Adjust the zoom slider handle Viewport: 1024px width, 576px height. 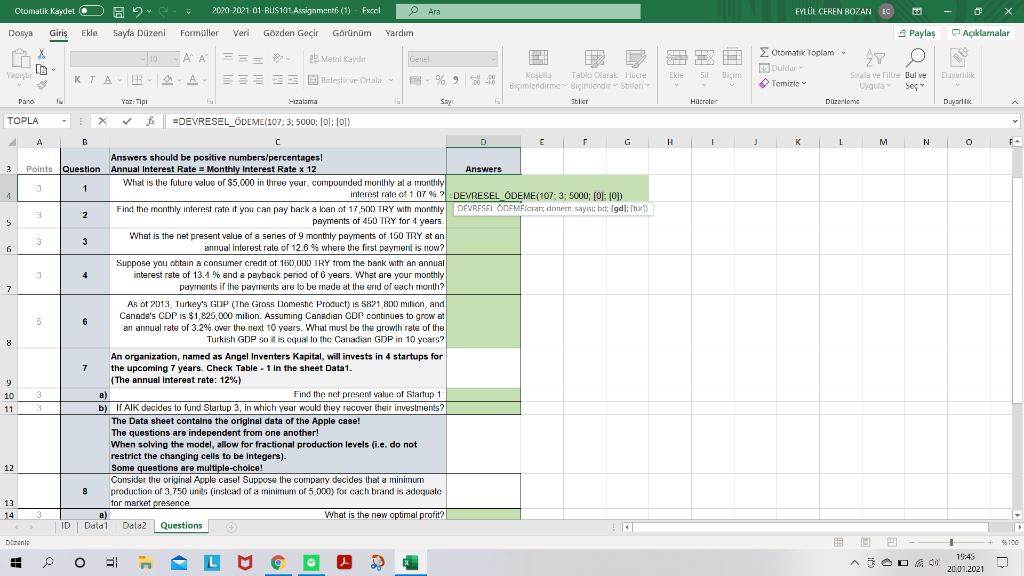(952, 542)
